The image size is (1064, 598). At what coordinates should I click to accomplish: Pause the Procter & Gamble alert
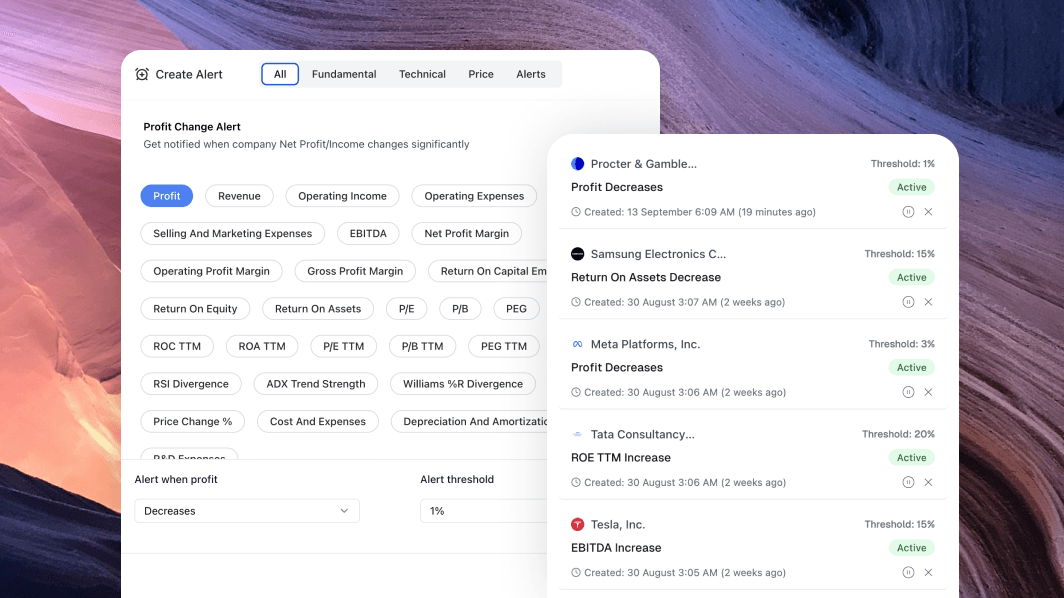point(908,212)
